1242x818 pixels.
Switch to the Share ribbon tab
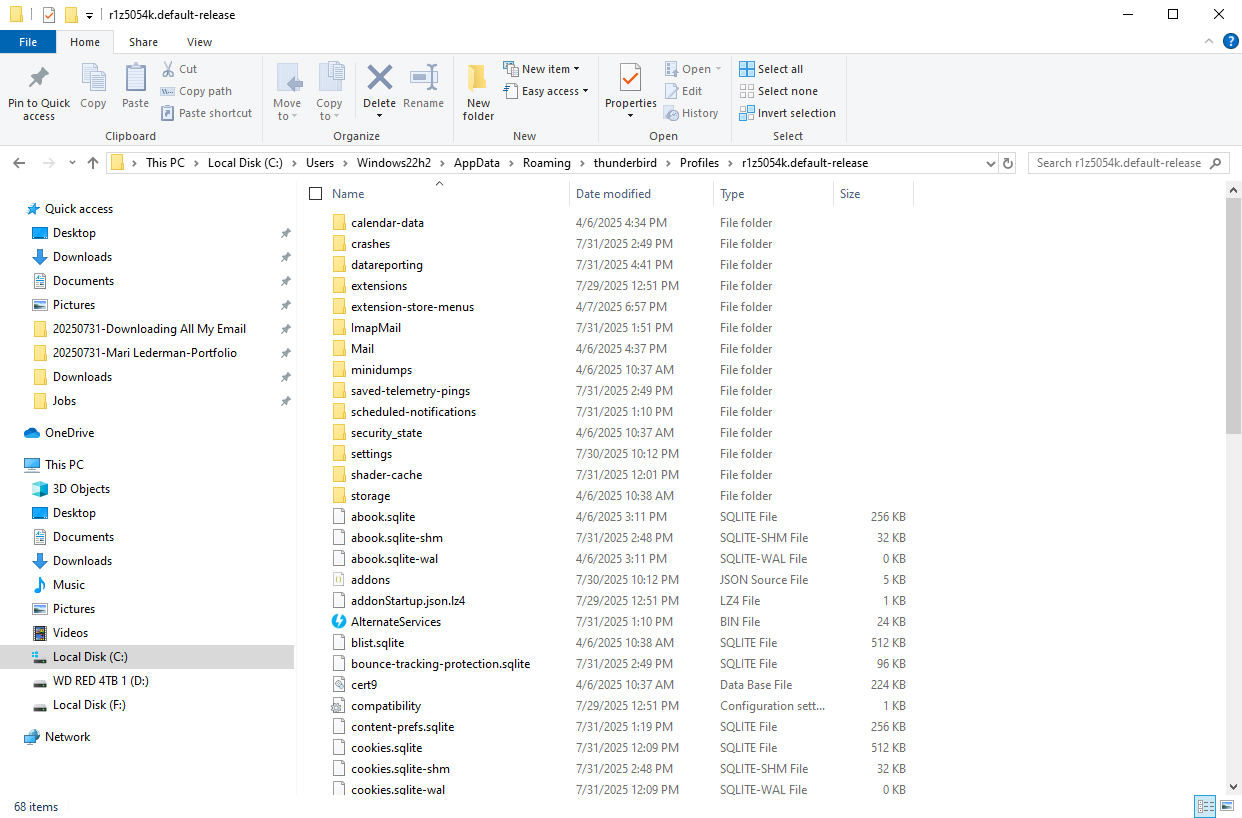pyautogui.click(x=143, y=42)
